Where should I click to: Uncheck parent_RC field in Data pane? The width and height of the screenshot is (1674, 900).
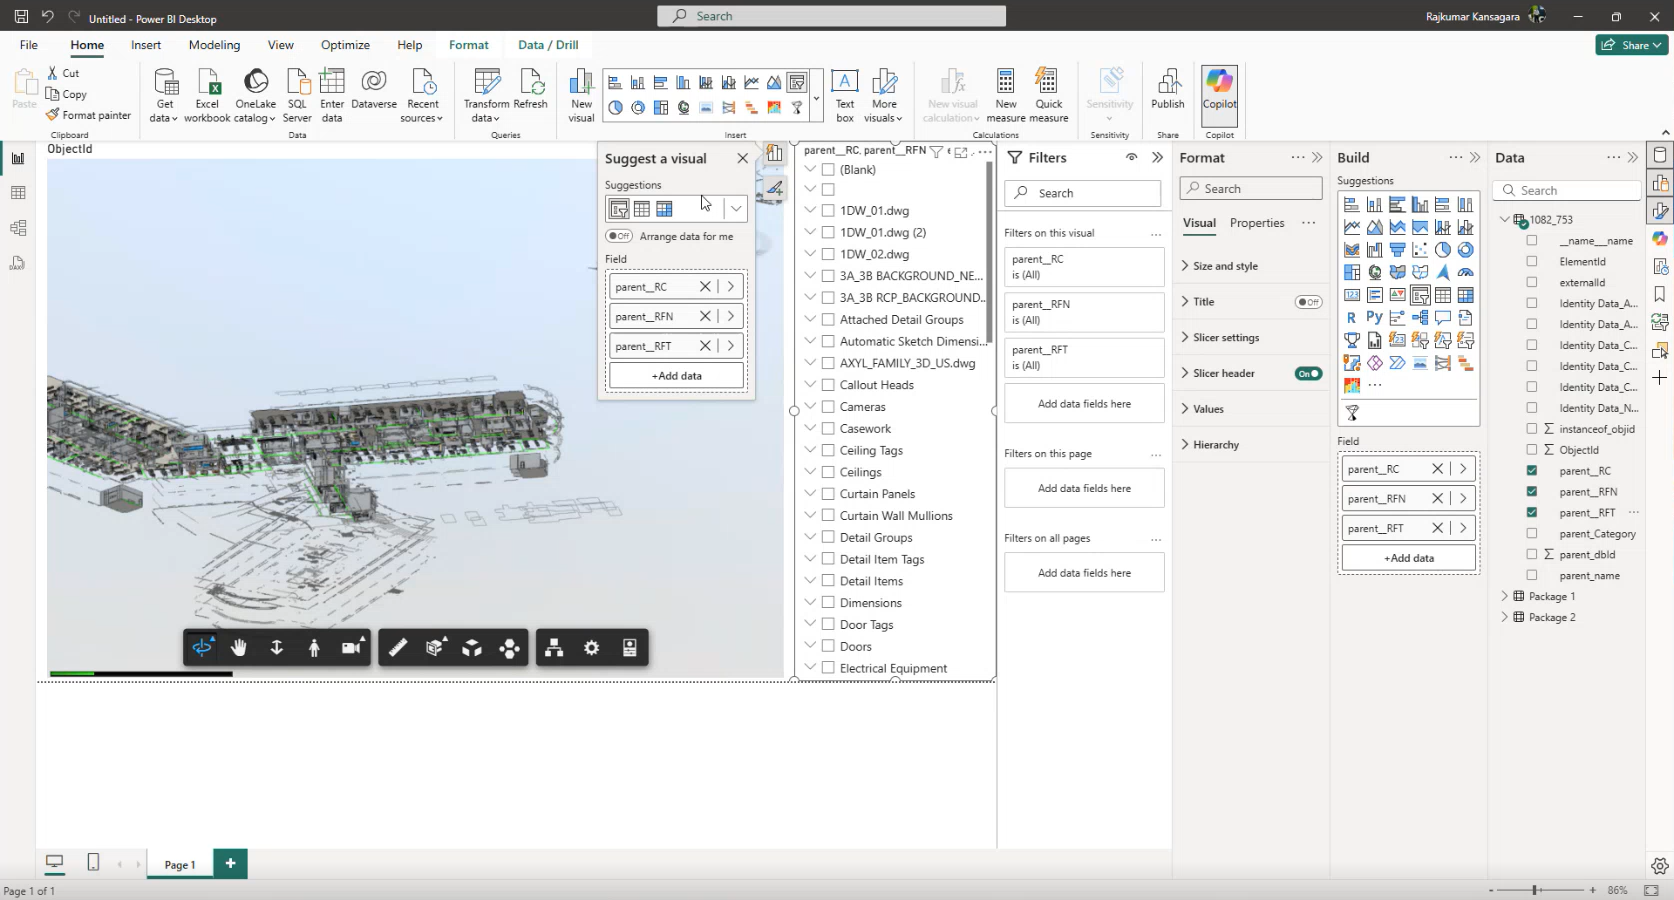pos(1531,471)
